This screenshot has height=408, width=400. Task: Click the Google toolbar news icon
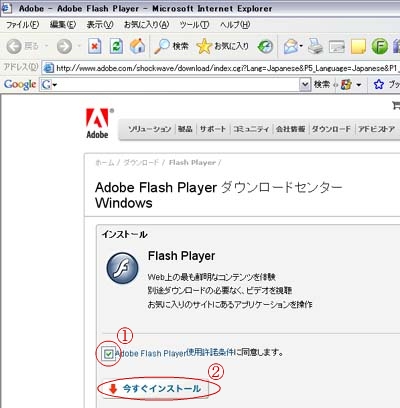[x=346, y=84]
